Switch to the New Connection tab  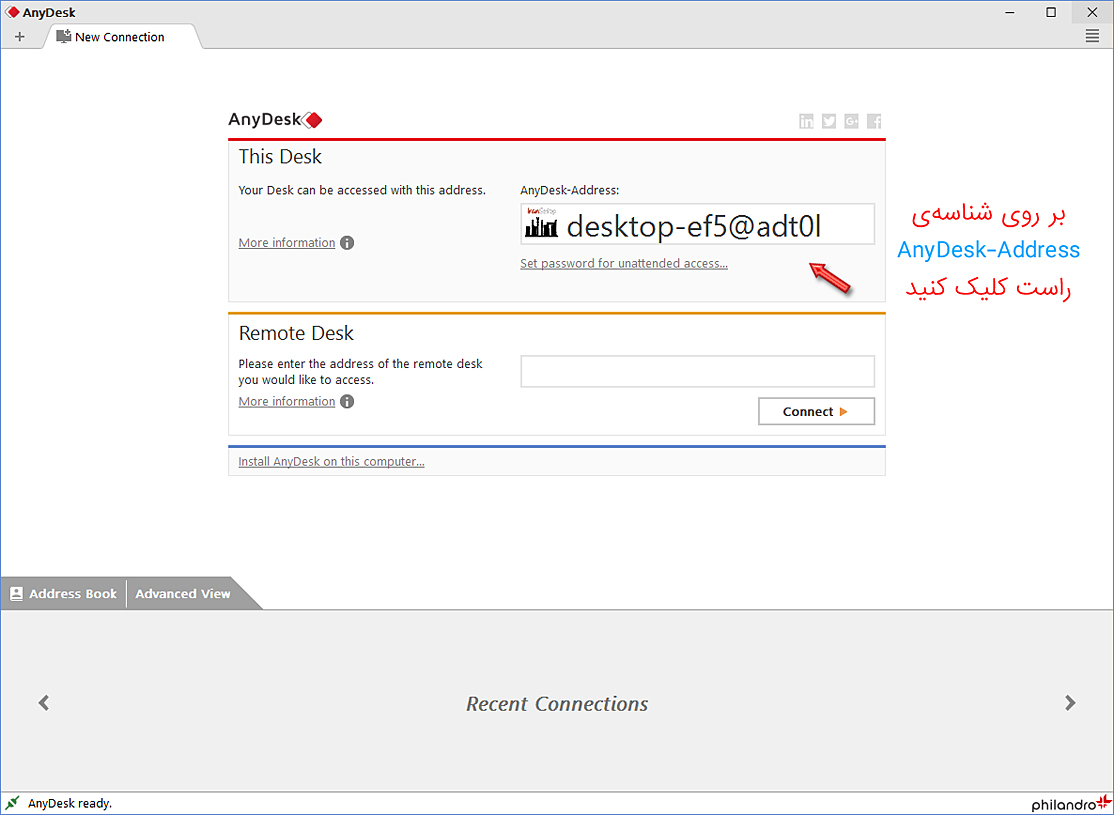point(119,37)
